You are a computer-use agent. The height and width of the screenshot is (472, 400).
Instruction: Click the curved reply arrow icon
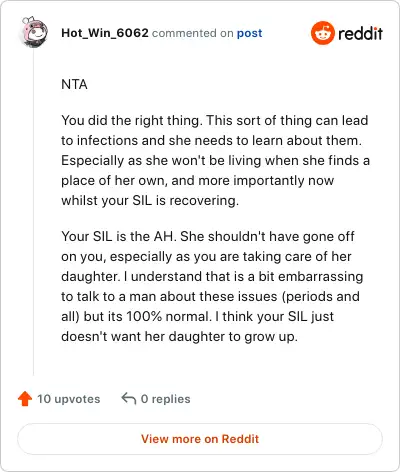point(129,398)
